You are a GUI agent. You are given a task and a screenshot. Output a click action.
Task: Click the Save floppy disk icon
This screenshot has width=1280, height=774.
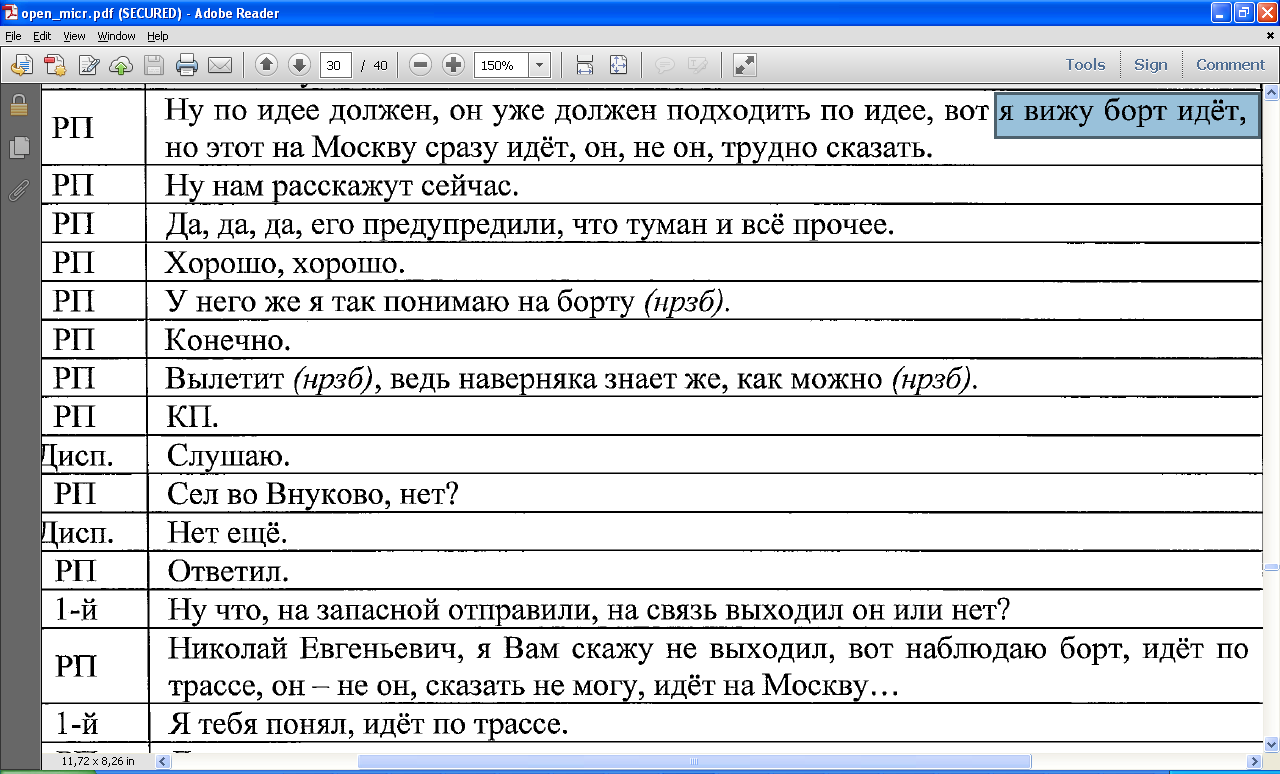(x=154, y=65)
